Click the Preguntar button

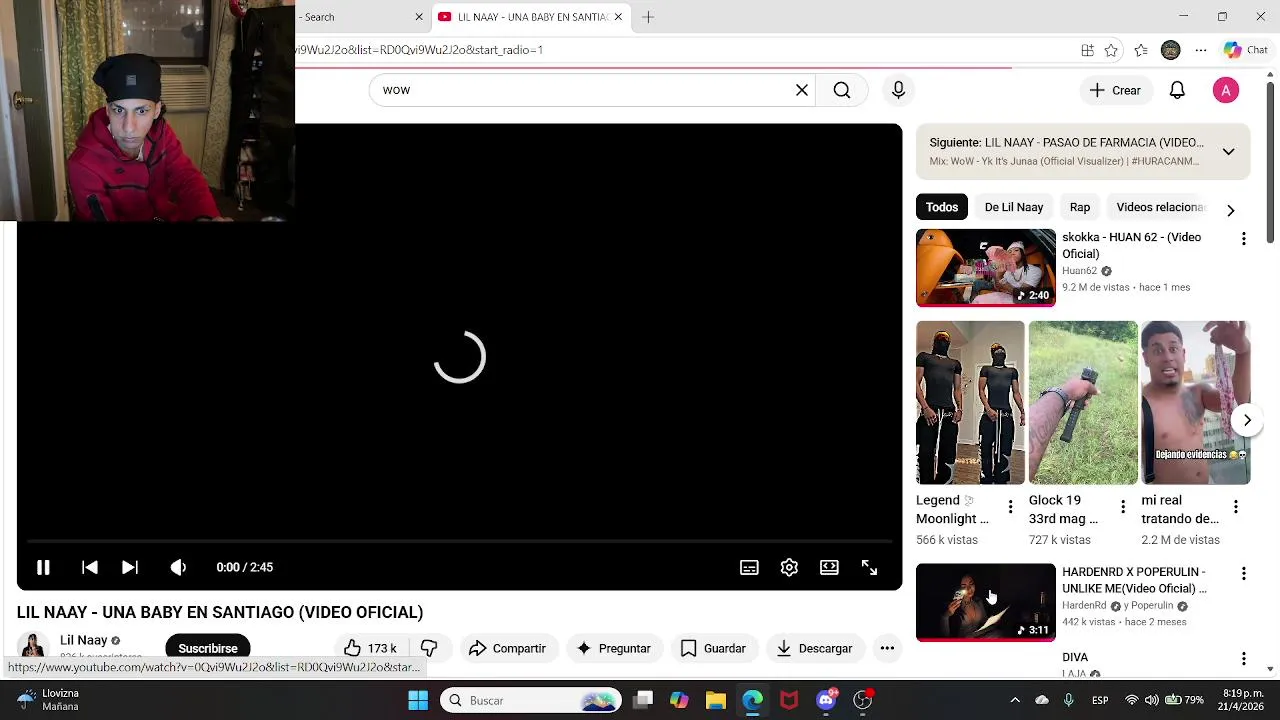pyautogui.click(x=614, y=648)
